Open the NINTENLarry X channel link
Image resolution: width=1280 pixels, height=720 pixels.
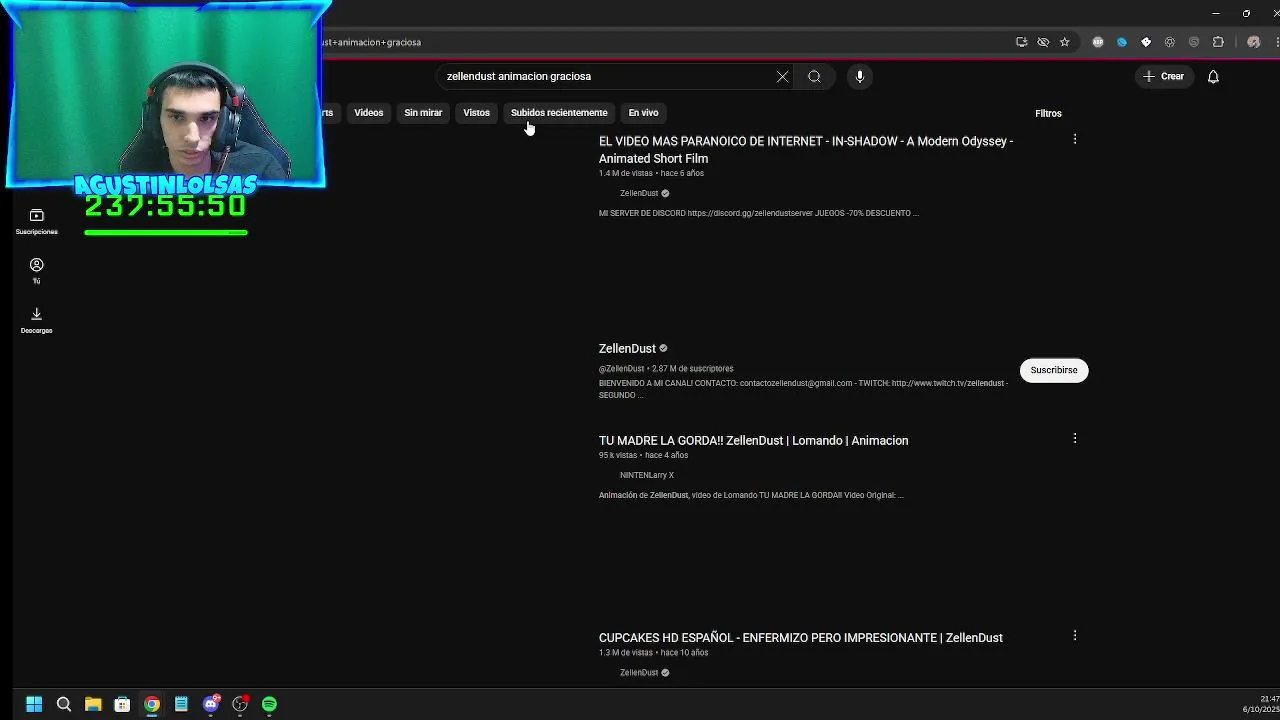646,475
